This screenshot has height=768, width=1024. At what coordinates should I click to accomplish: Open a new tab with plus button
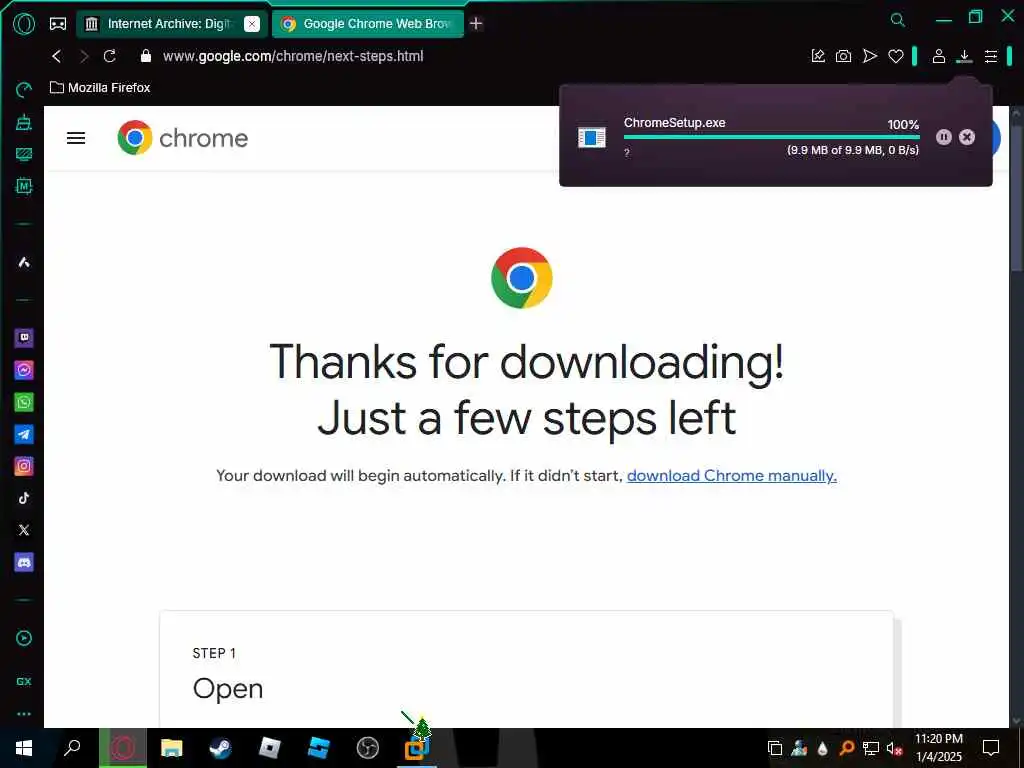pyautogui.click(x=476, y=24)
